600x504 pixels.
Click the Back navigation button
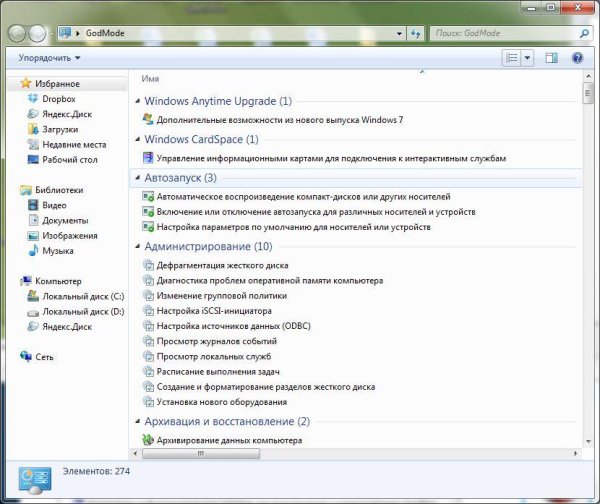(x=17, y=33)
